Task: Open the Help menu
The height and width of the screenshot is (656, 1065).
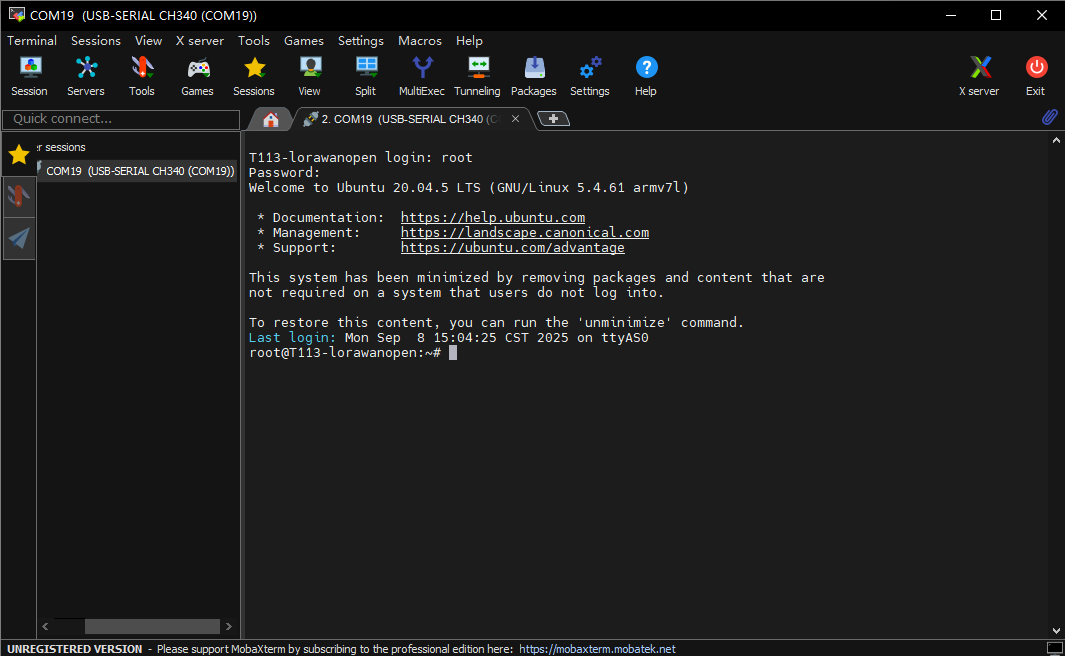Action: 469,41
